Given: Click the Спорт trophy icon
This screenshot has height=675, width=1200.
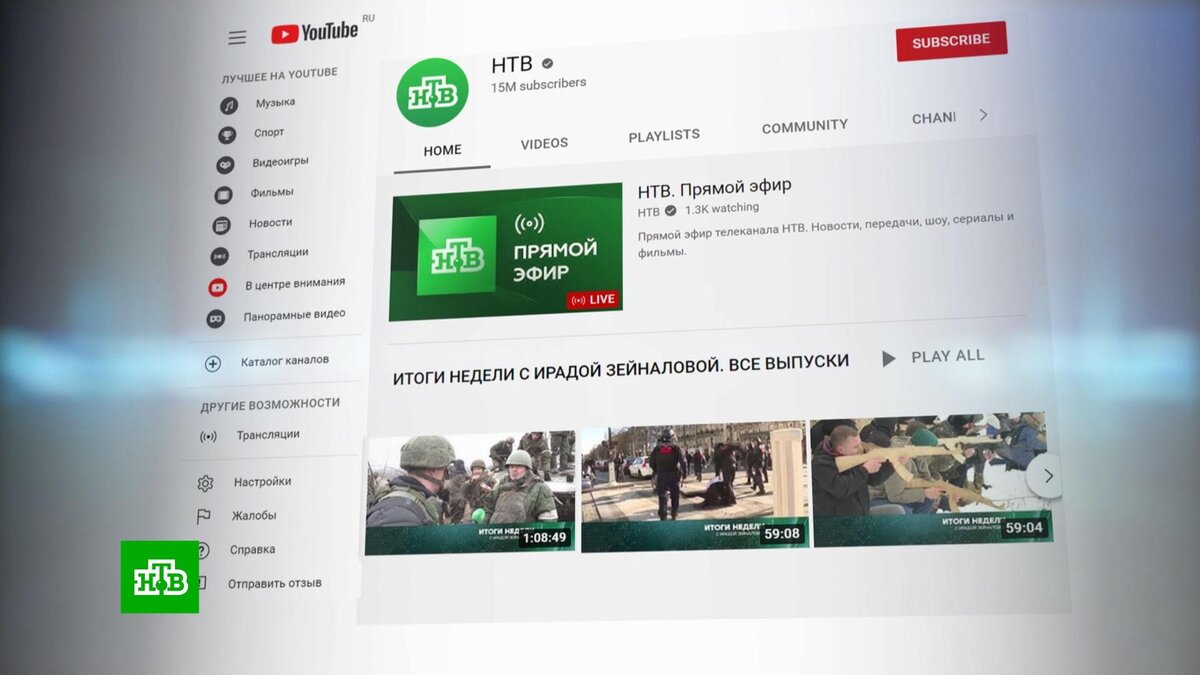Looking at the screenshot, I should [227, 135].
